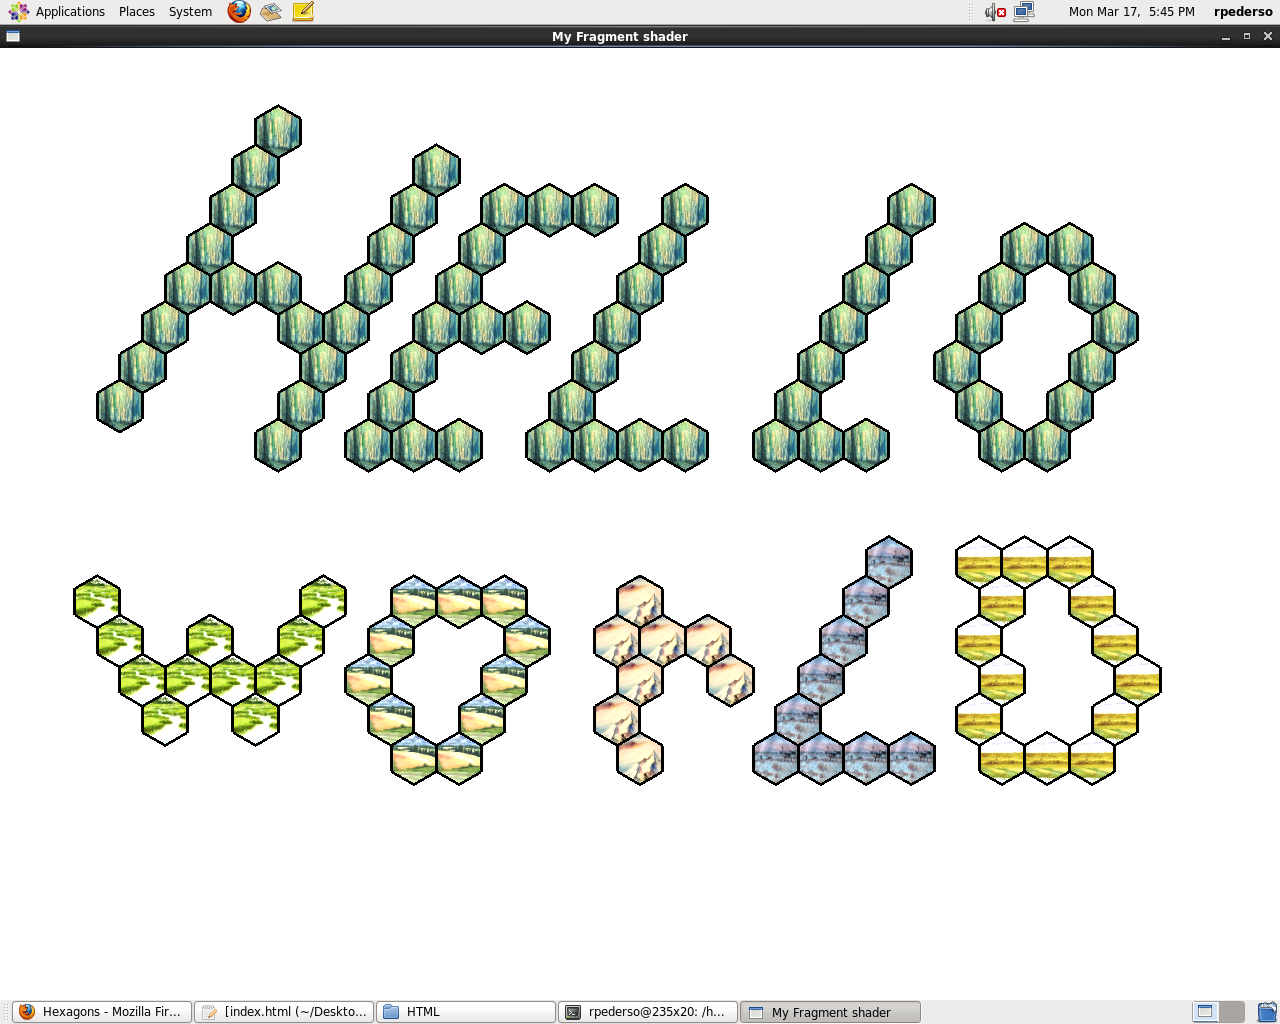Viewport: 1280px width, 1024px height.
Task: Click the muted volume icon
Action: point(995,12)
